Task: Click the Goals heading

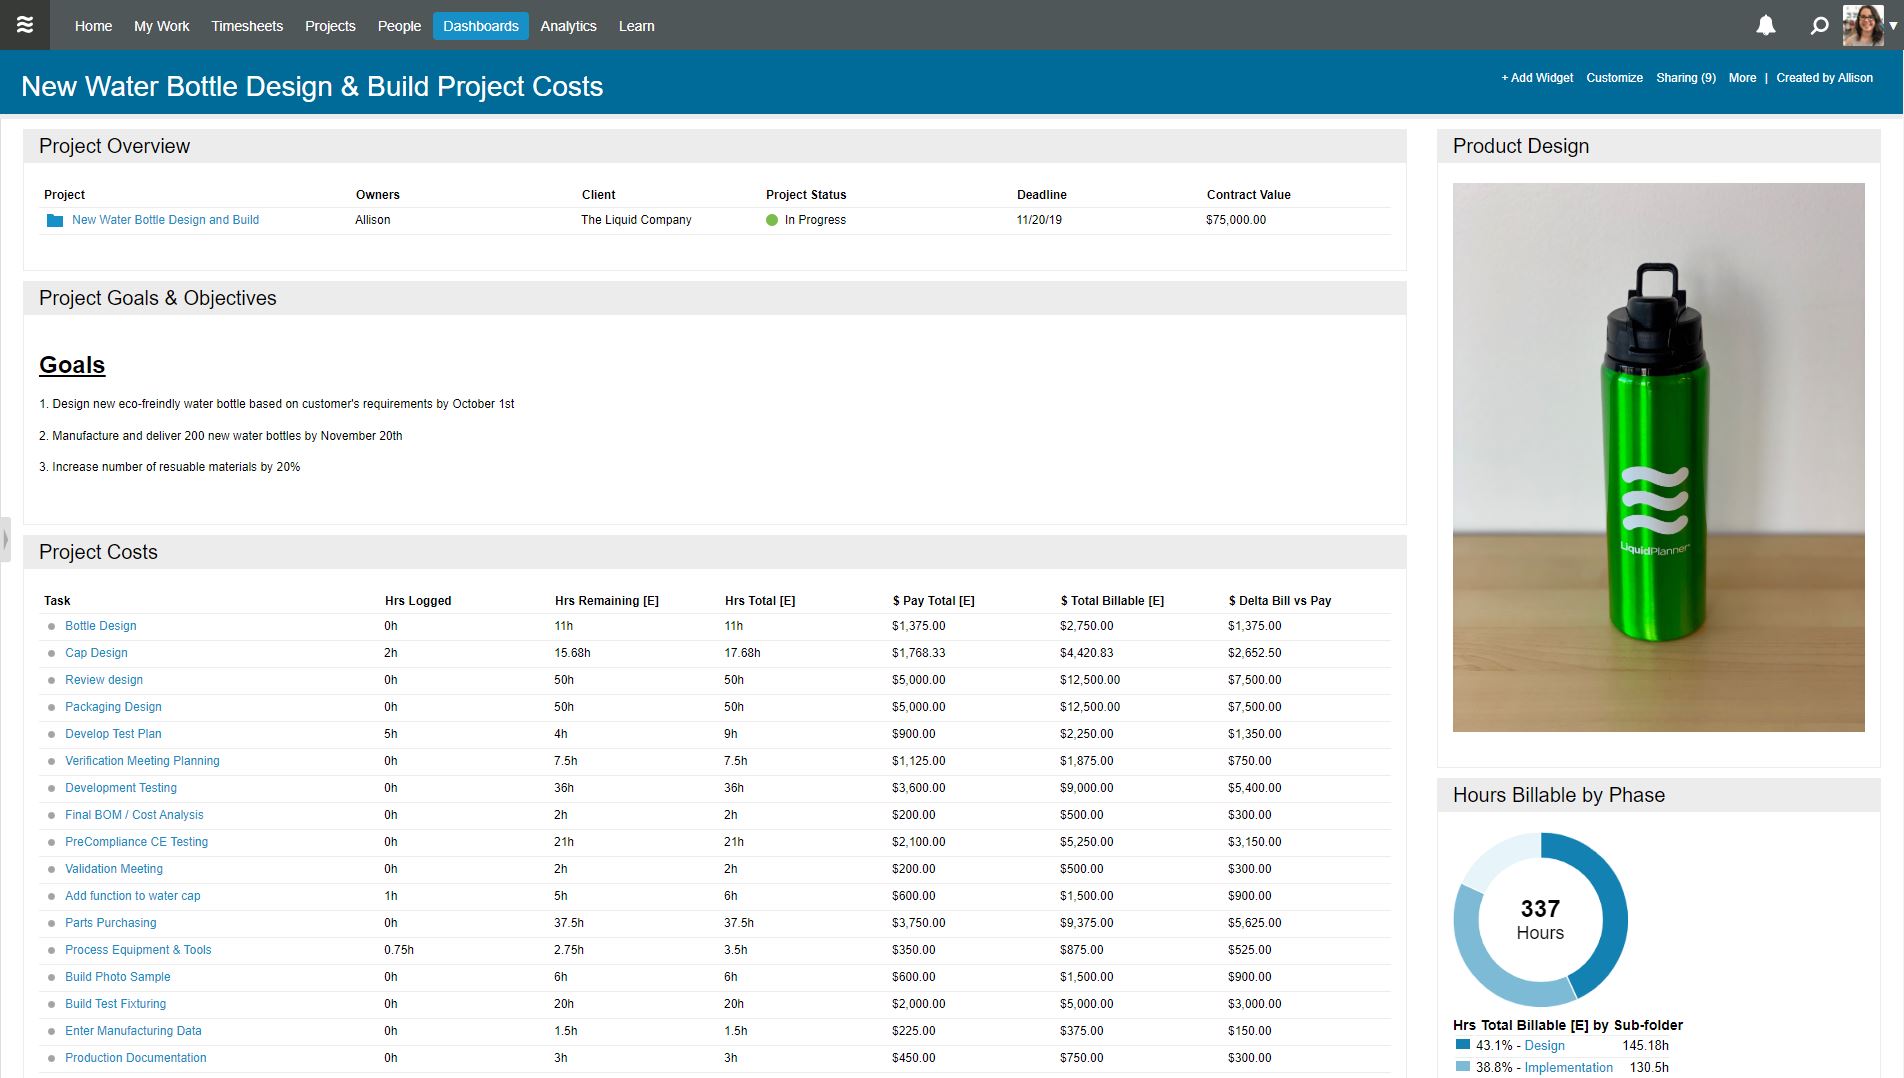Action: click(72, 365)
